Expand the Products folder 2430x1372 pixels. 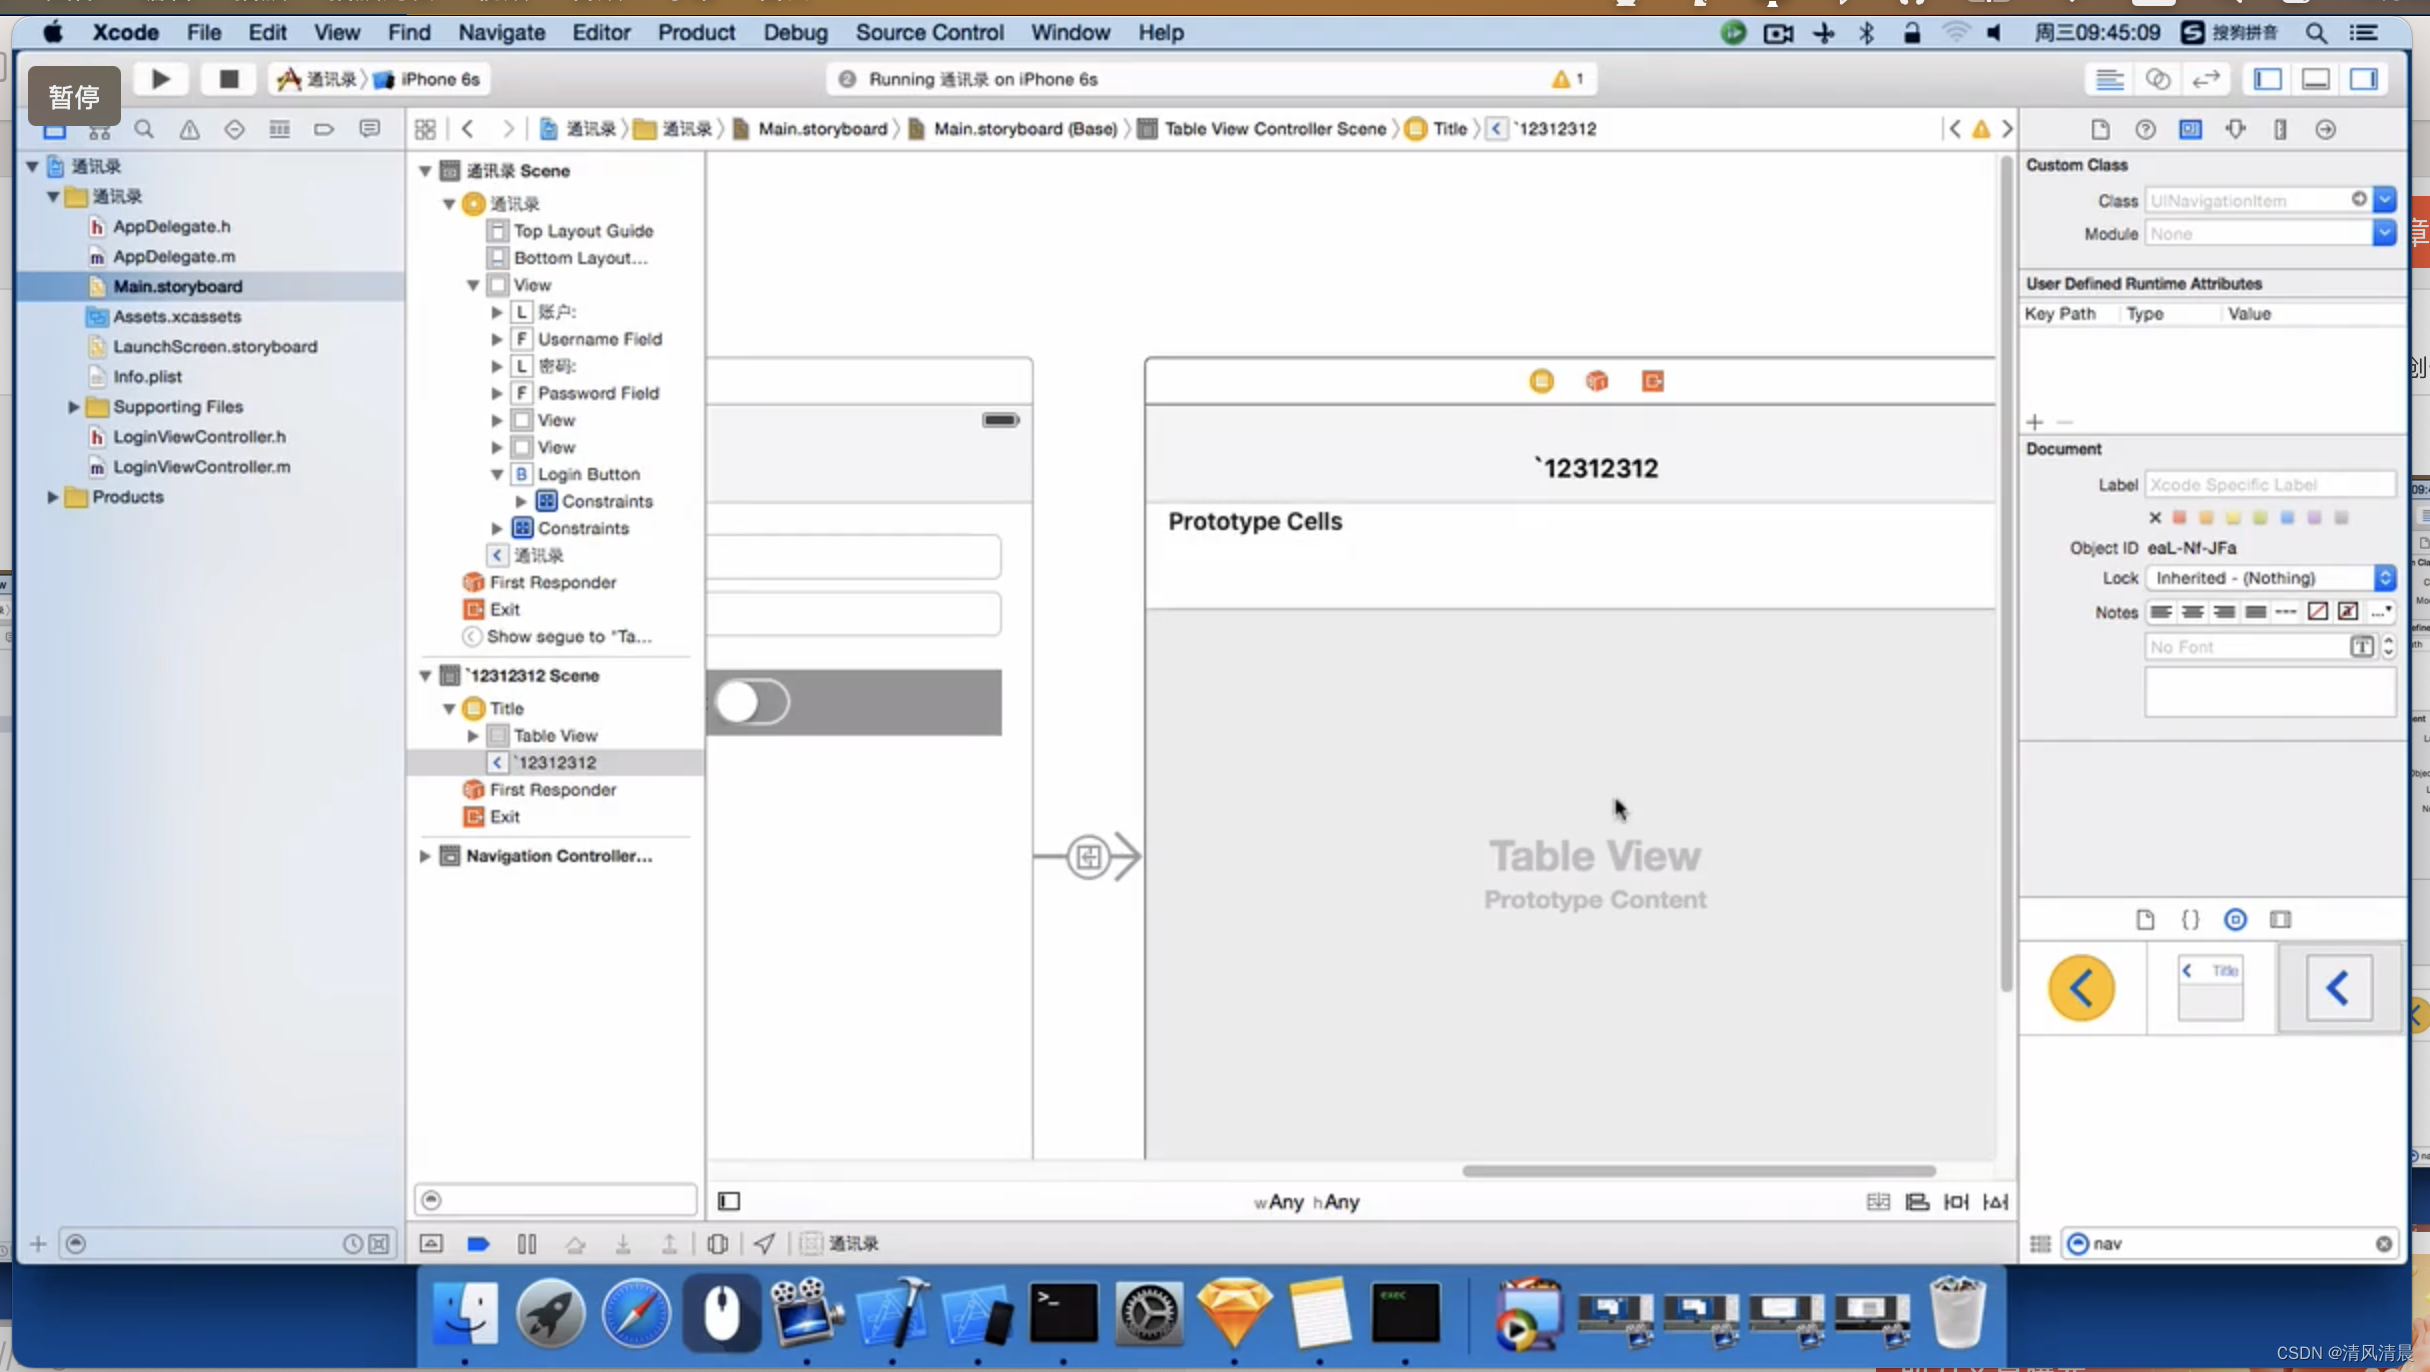pyautogui.click(x=52, y=497)
